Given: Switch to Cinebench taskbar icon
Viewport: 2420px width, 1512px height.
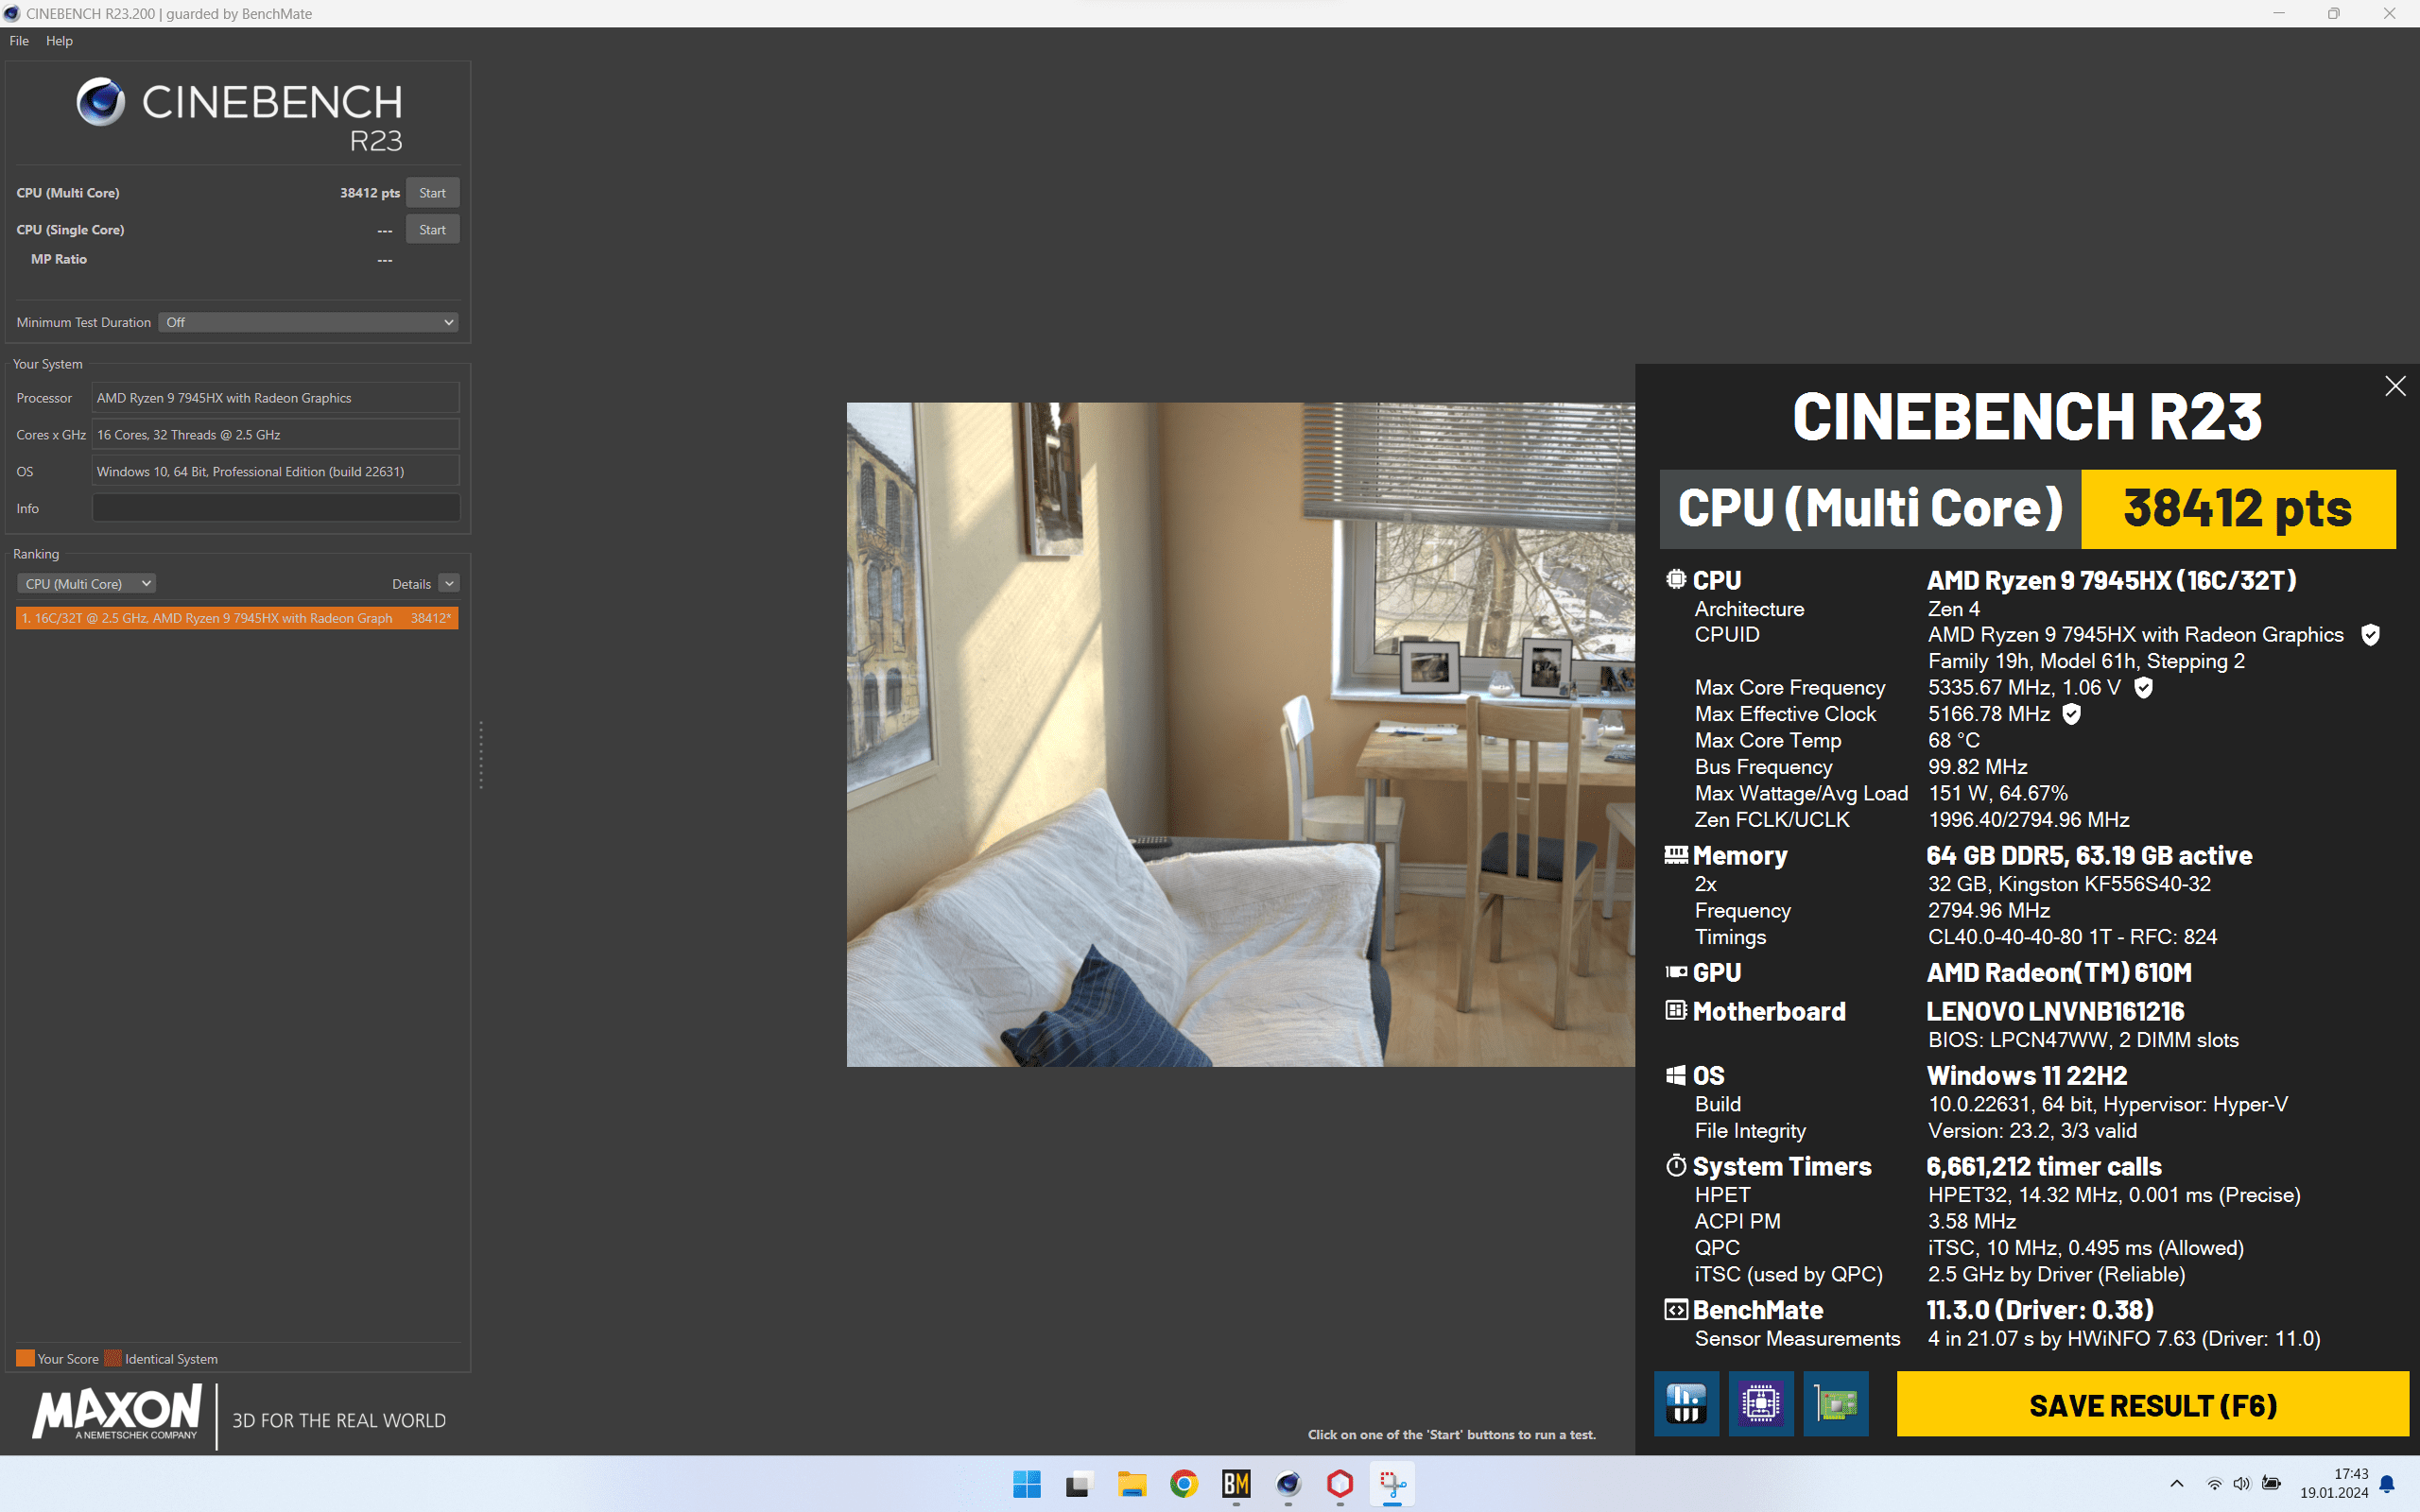Looking at the screenshot, I should coord(1288,1484).
